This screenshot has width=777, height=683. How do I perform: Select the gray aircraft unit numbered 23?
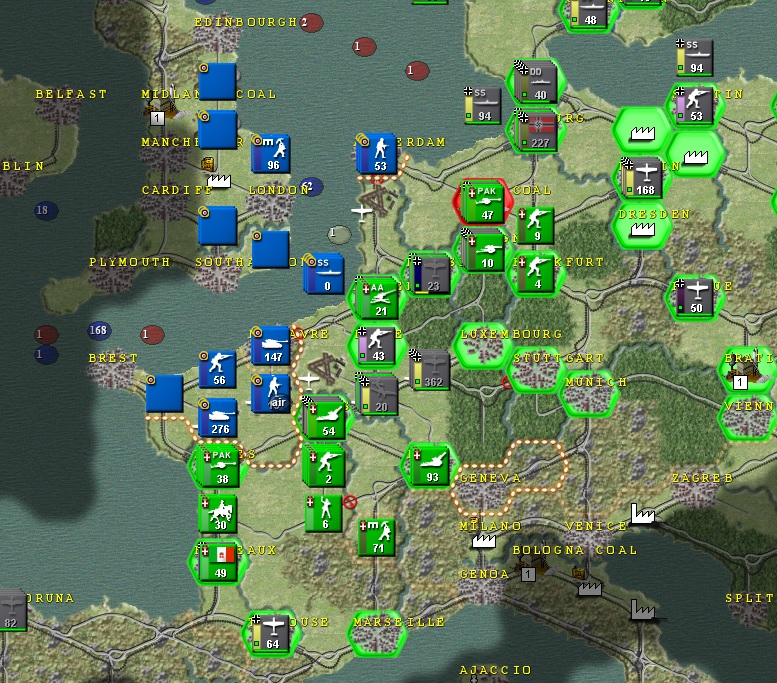[430, 274]
